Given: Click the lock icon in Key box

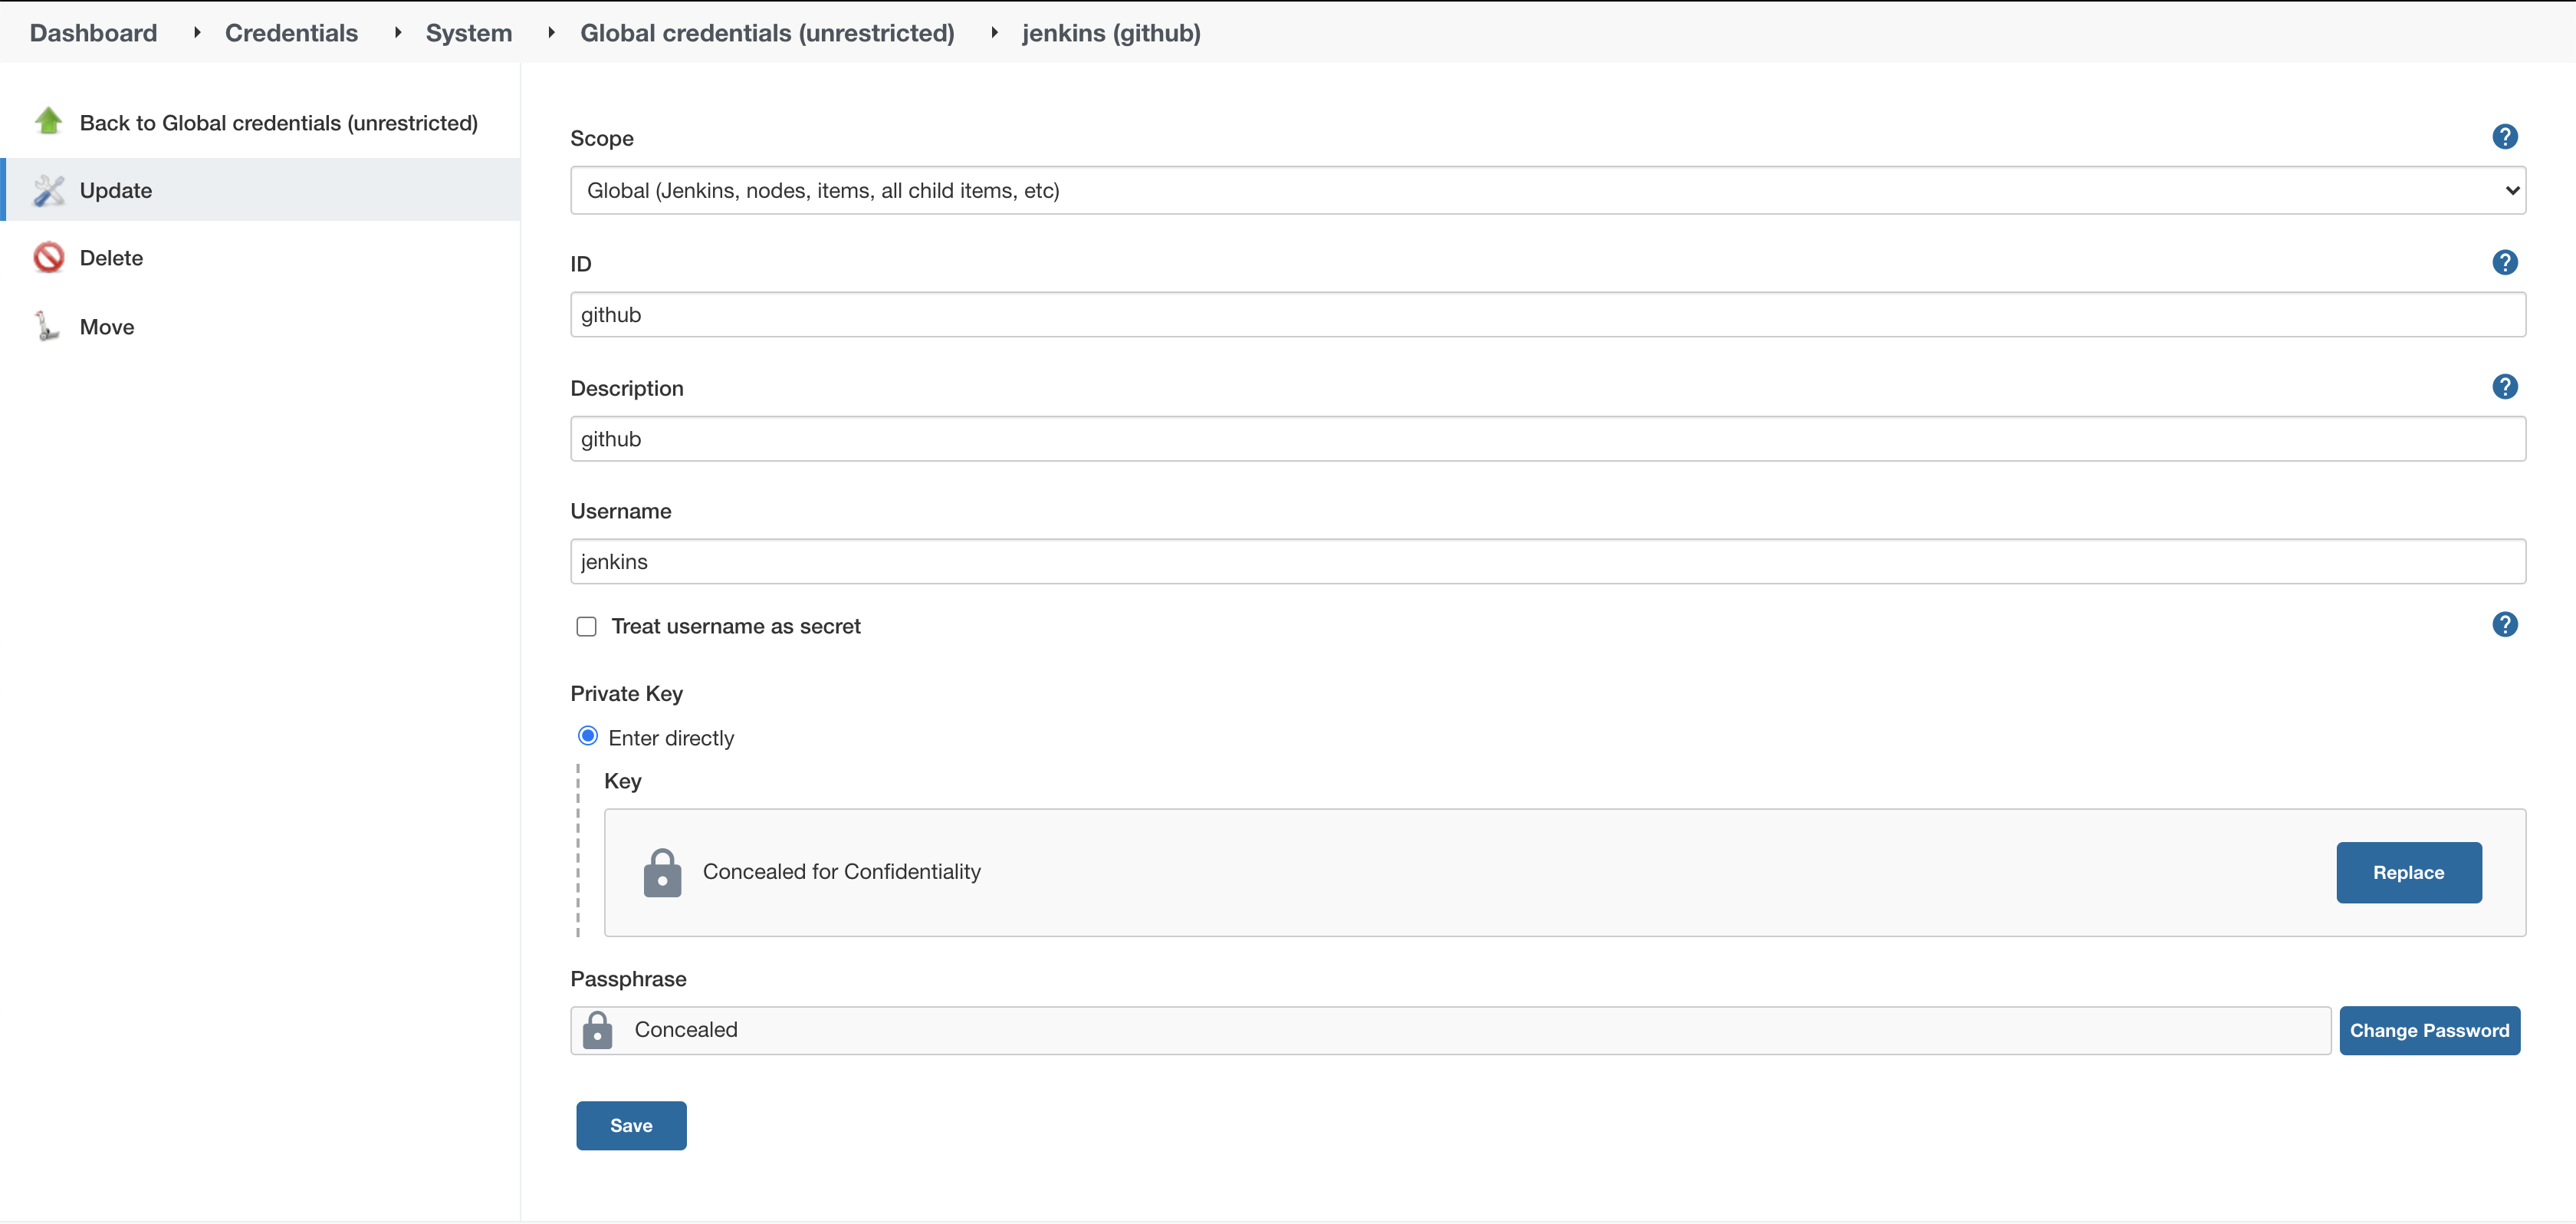Looking at the screenshot, I should point(662,873).
